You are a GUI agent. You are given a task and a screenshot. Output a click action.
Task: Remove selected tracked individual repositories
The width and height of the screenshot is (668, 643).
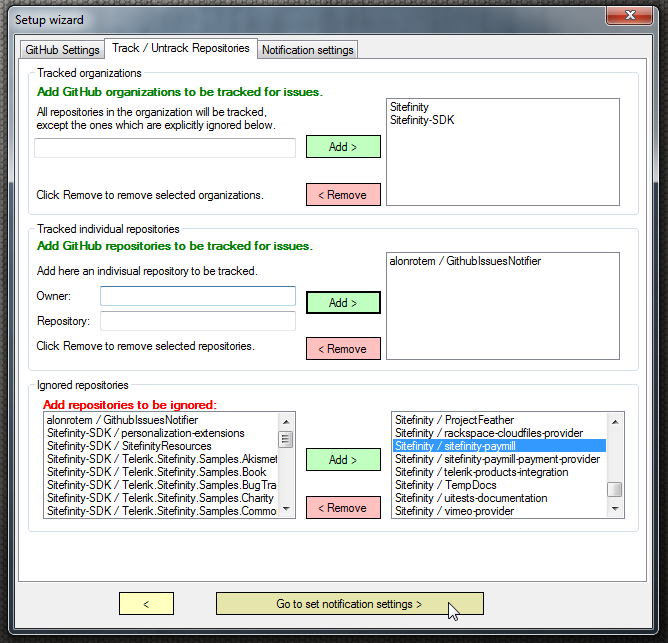click(343, 349)
